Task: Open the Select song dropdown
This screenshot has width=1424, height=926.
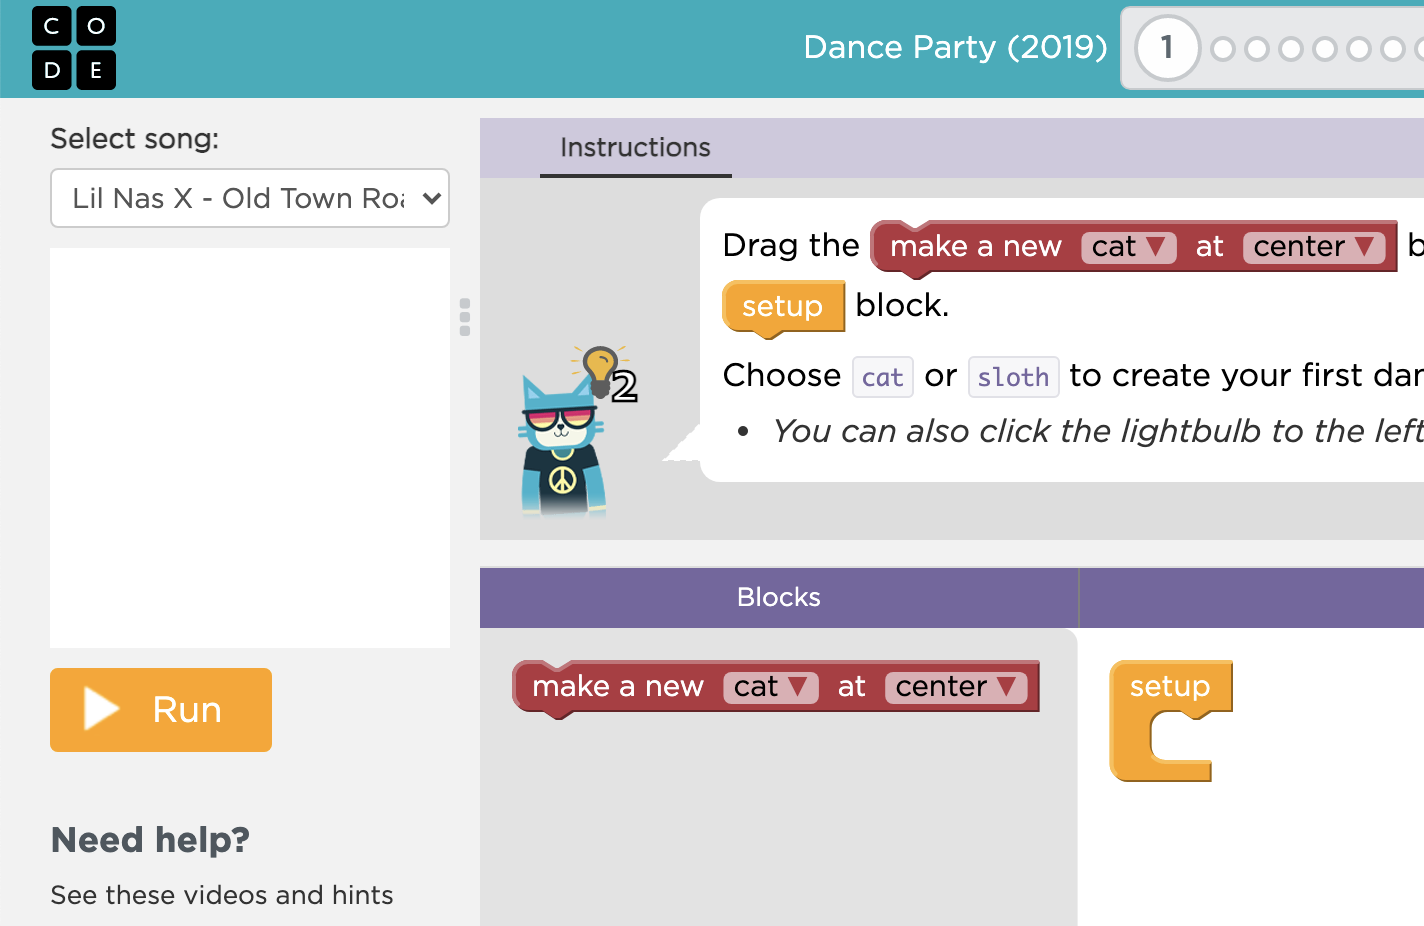Action: point(249,198)
